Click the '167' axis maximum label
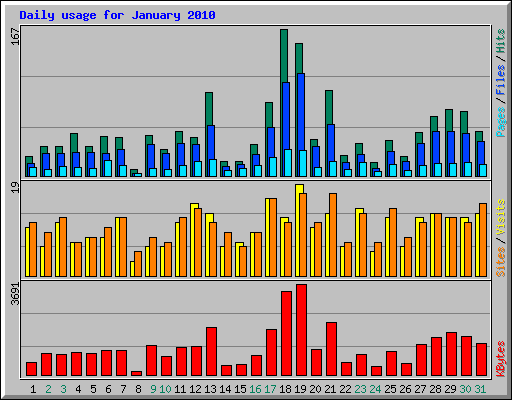Screen dimensions: 512x400 16,36
